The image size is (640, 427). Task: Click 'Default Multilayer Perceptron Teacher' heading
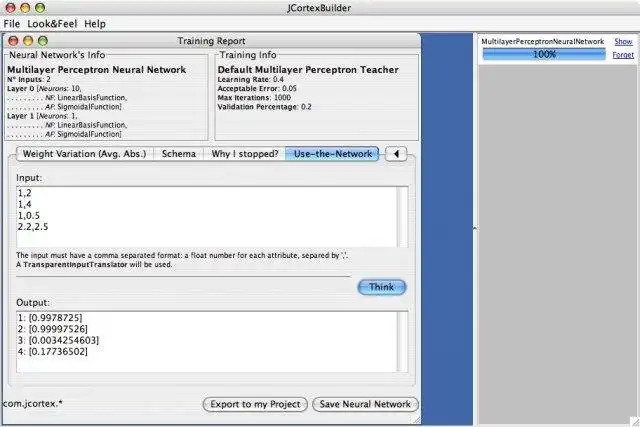[308, 70]
